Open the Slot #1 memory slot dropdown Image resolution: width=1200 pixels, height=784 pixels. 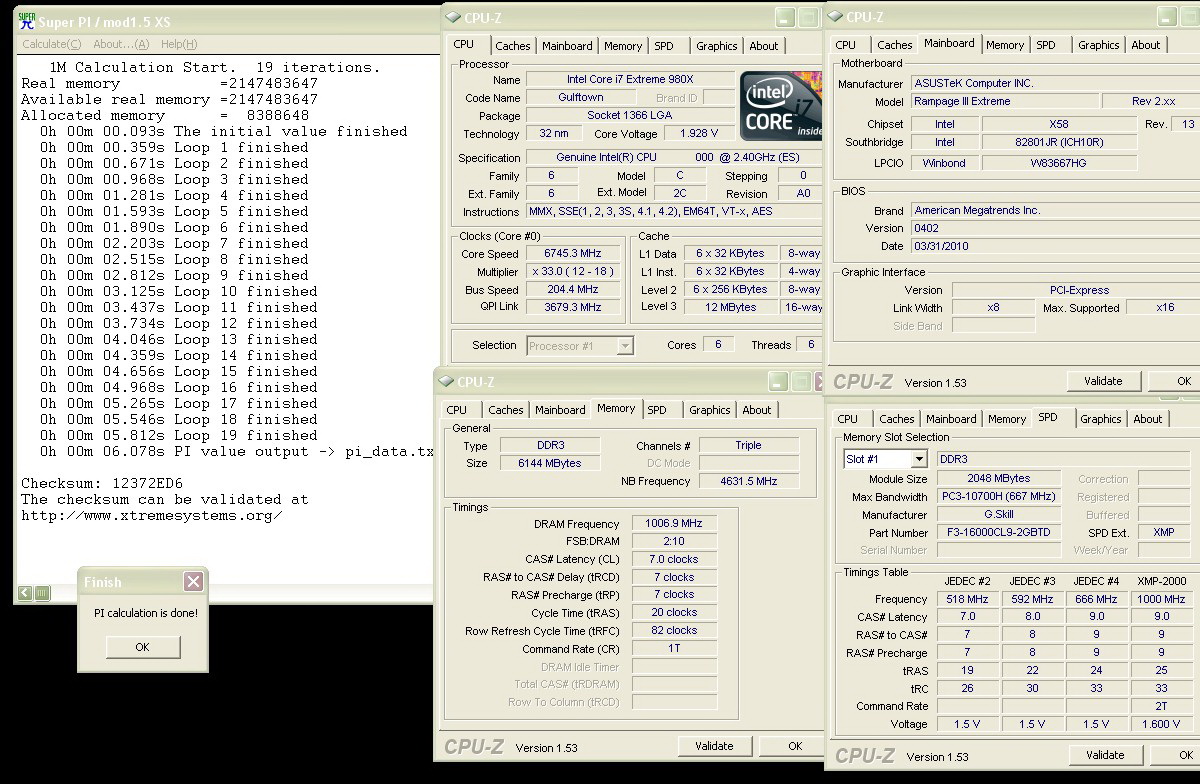pos(917,459)
